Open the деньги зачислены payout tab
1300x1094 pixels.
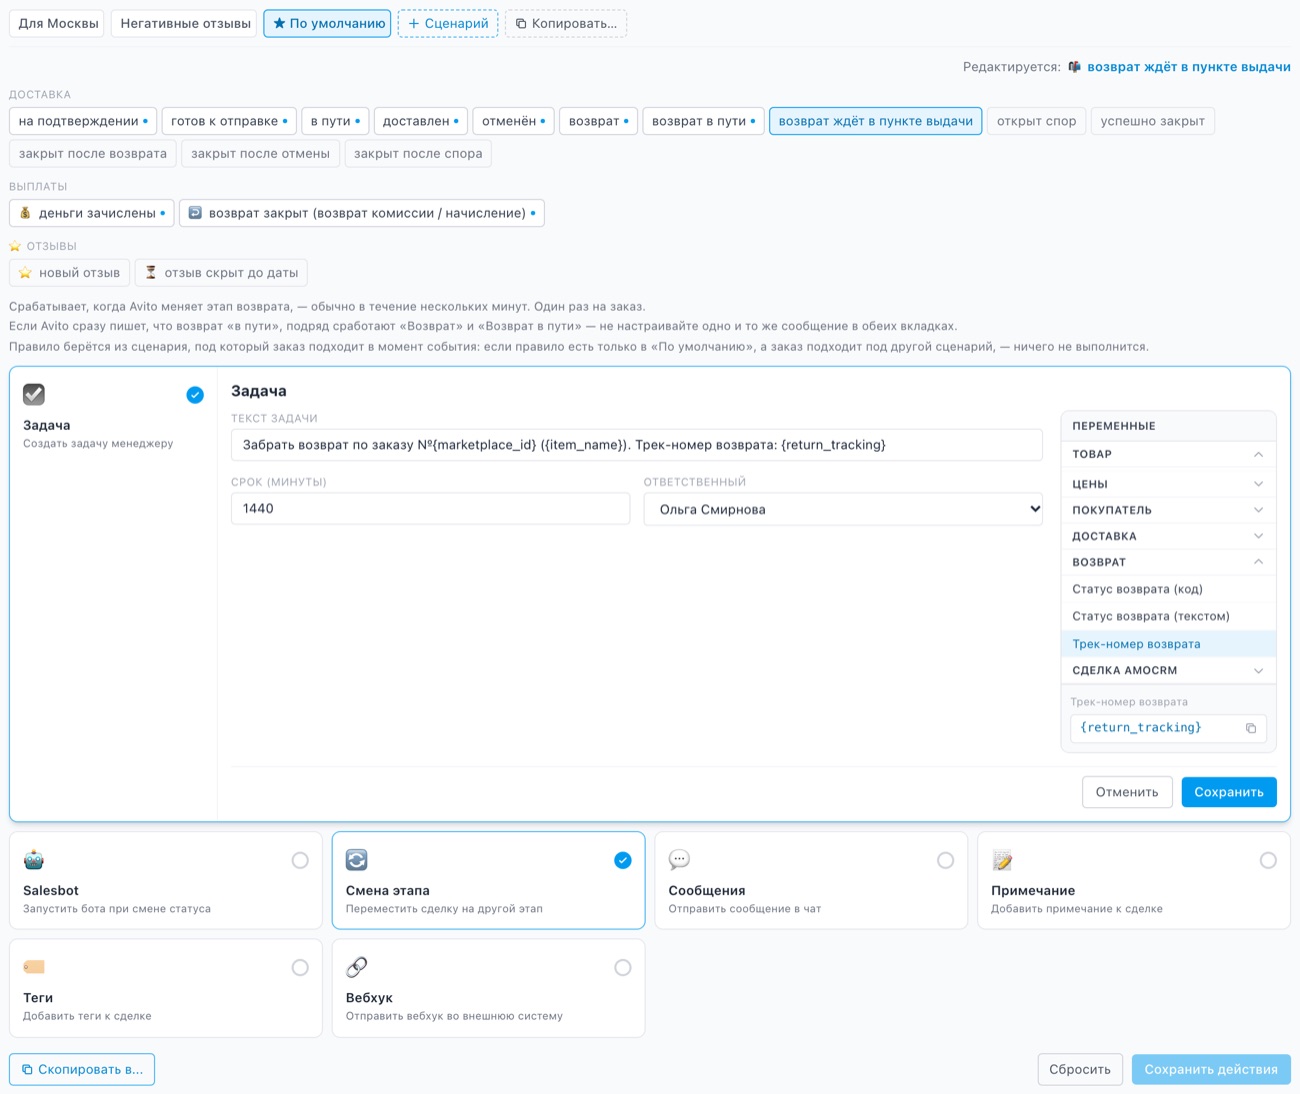click(92, 213)
